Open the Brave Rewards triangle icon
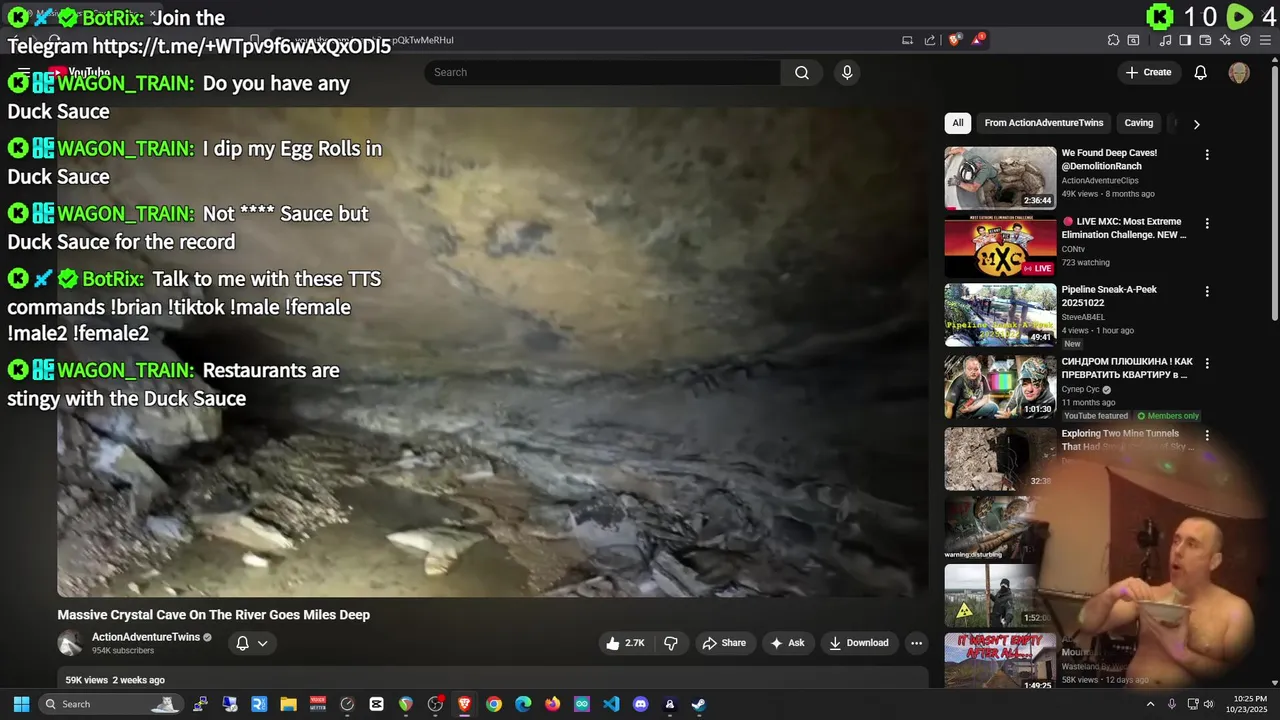 pos(978,40)
